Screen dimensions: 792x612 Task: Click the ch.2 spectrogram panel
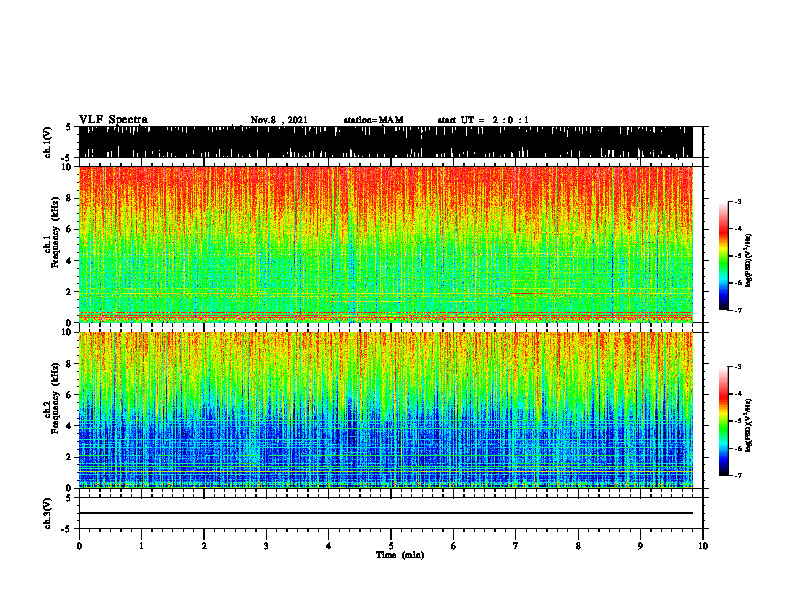(x=385, y=410)
